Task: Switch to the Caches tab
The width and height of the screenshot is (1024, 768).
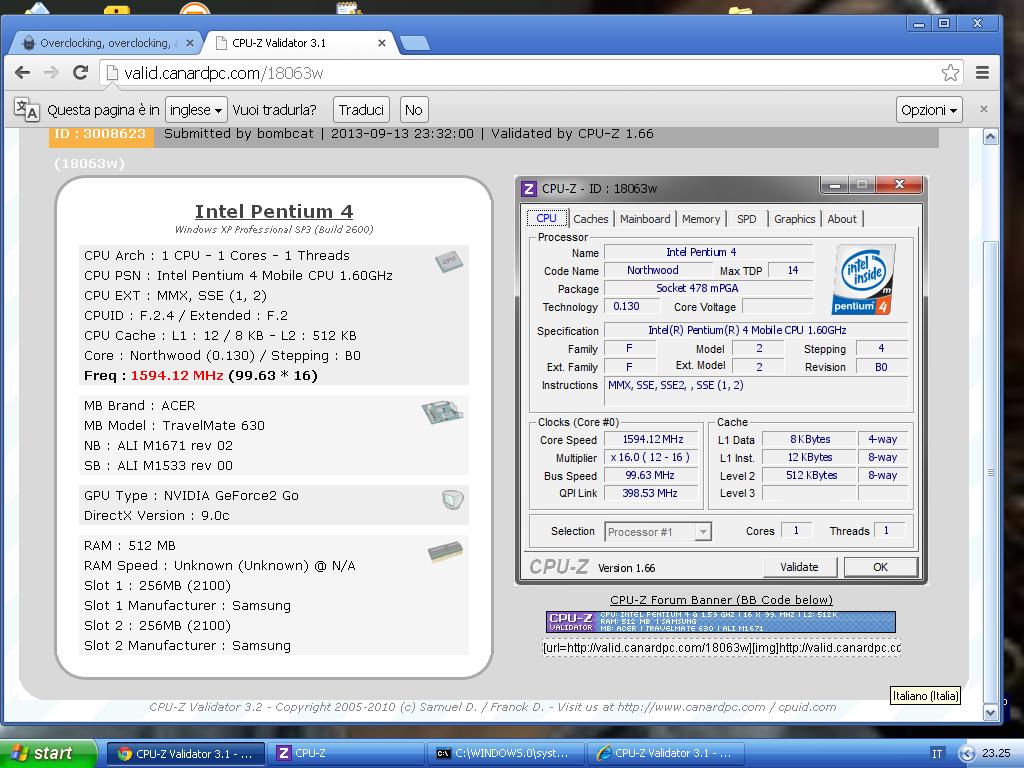Action: coord(590,219)
